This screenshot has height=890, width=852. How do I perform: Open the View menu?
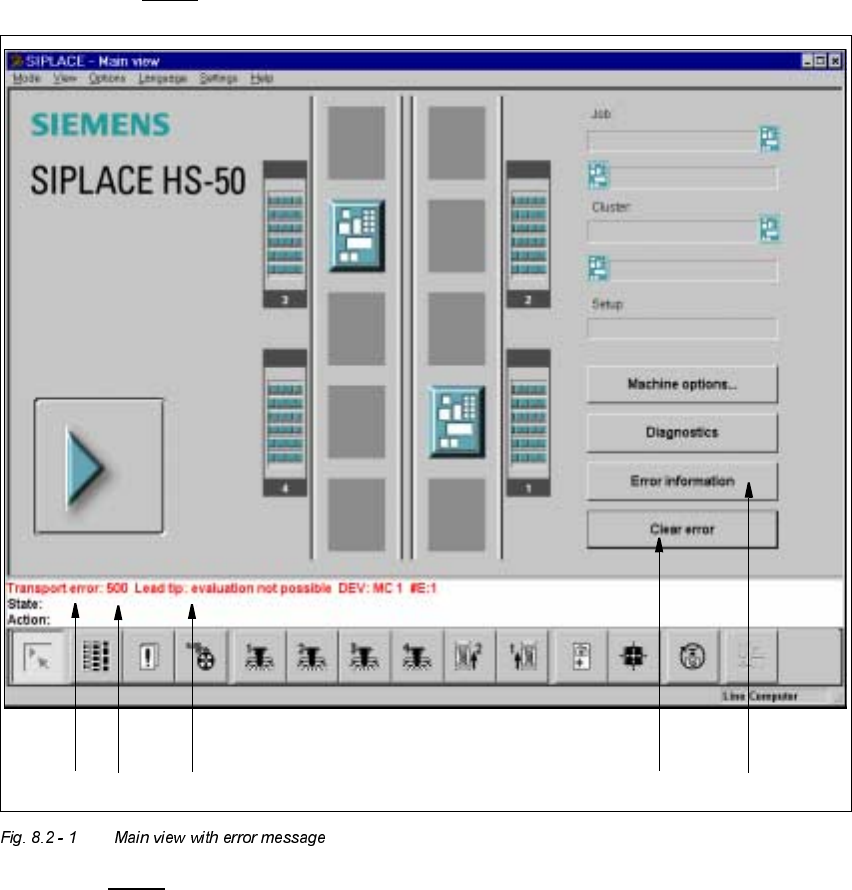(65, 78)
